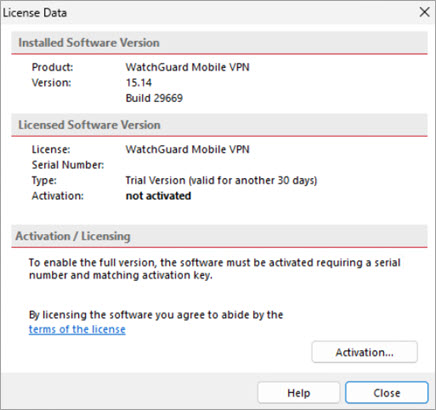Click the 'License:' label
The image size is (436, 410).
[x=51, y=149]
